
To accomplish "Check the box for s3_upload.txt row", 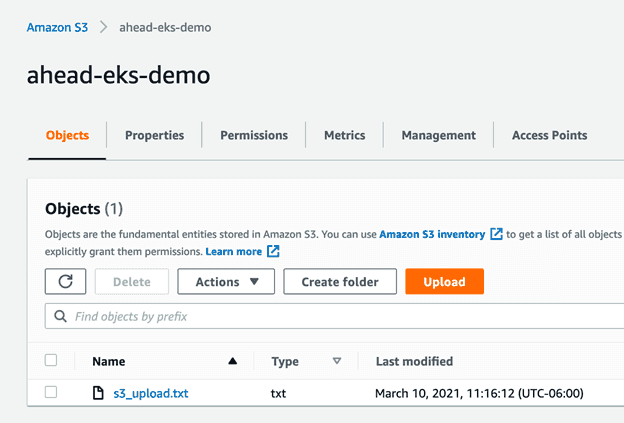I will pos(51,392).
